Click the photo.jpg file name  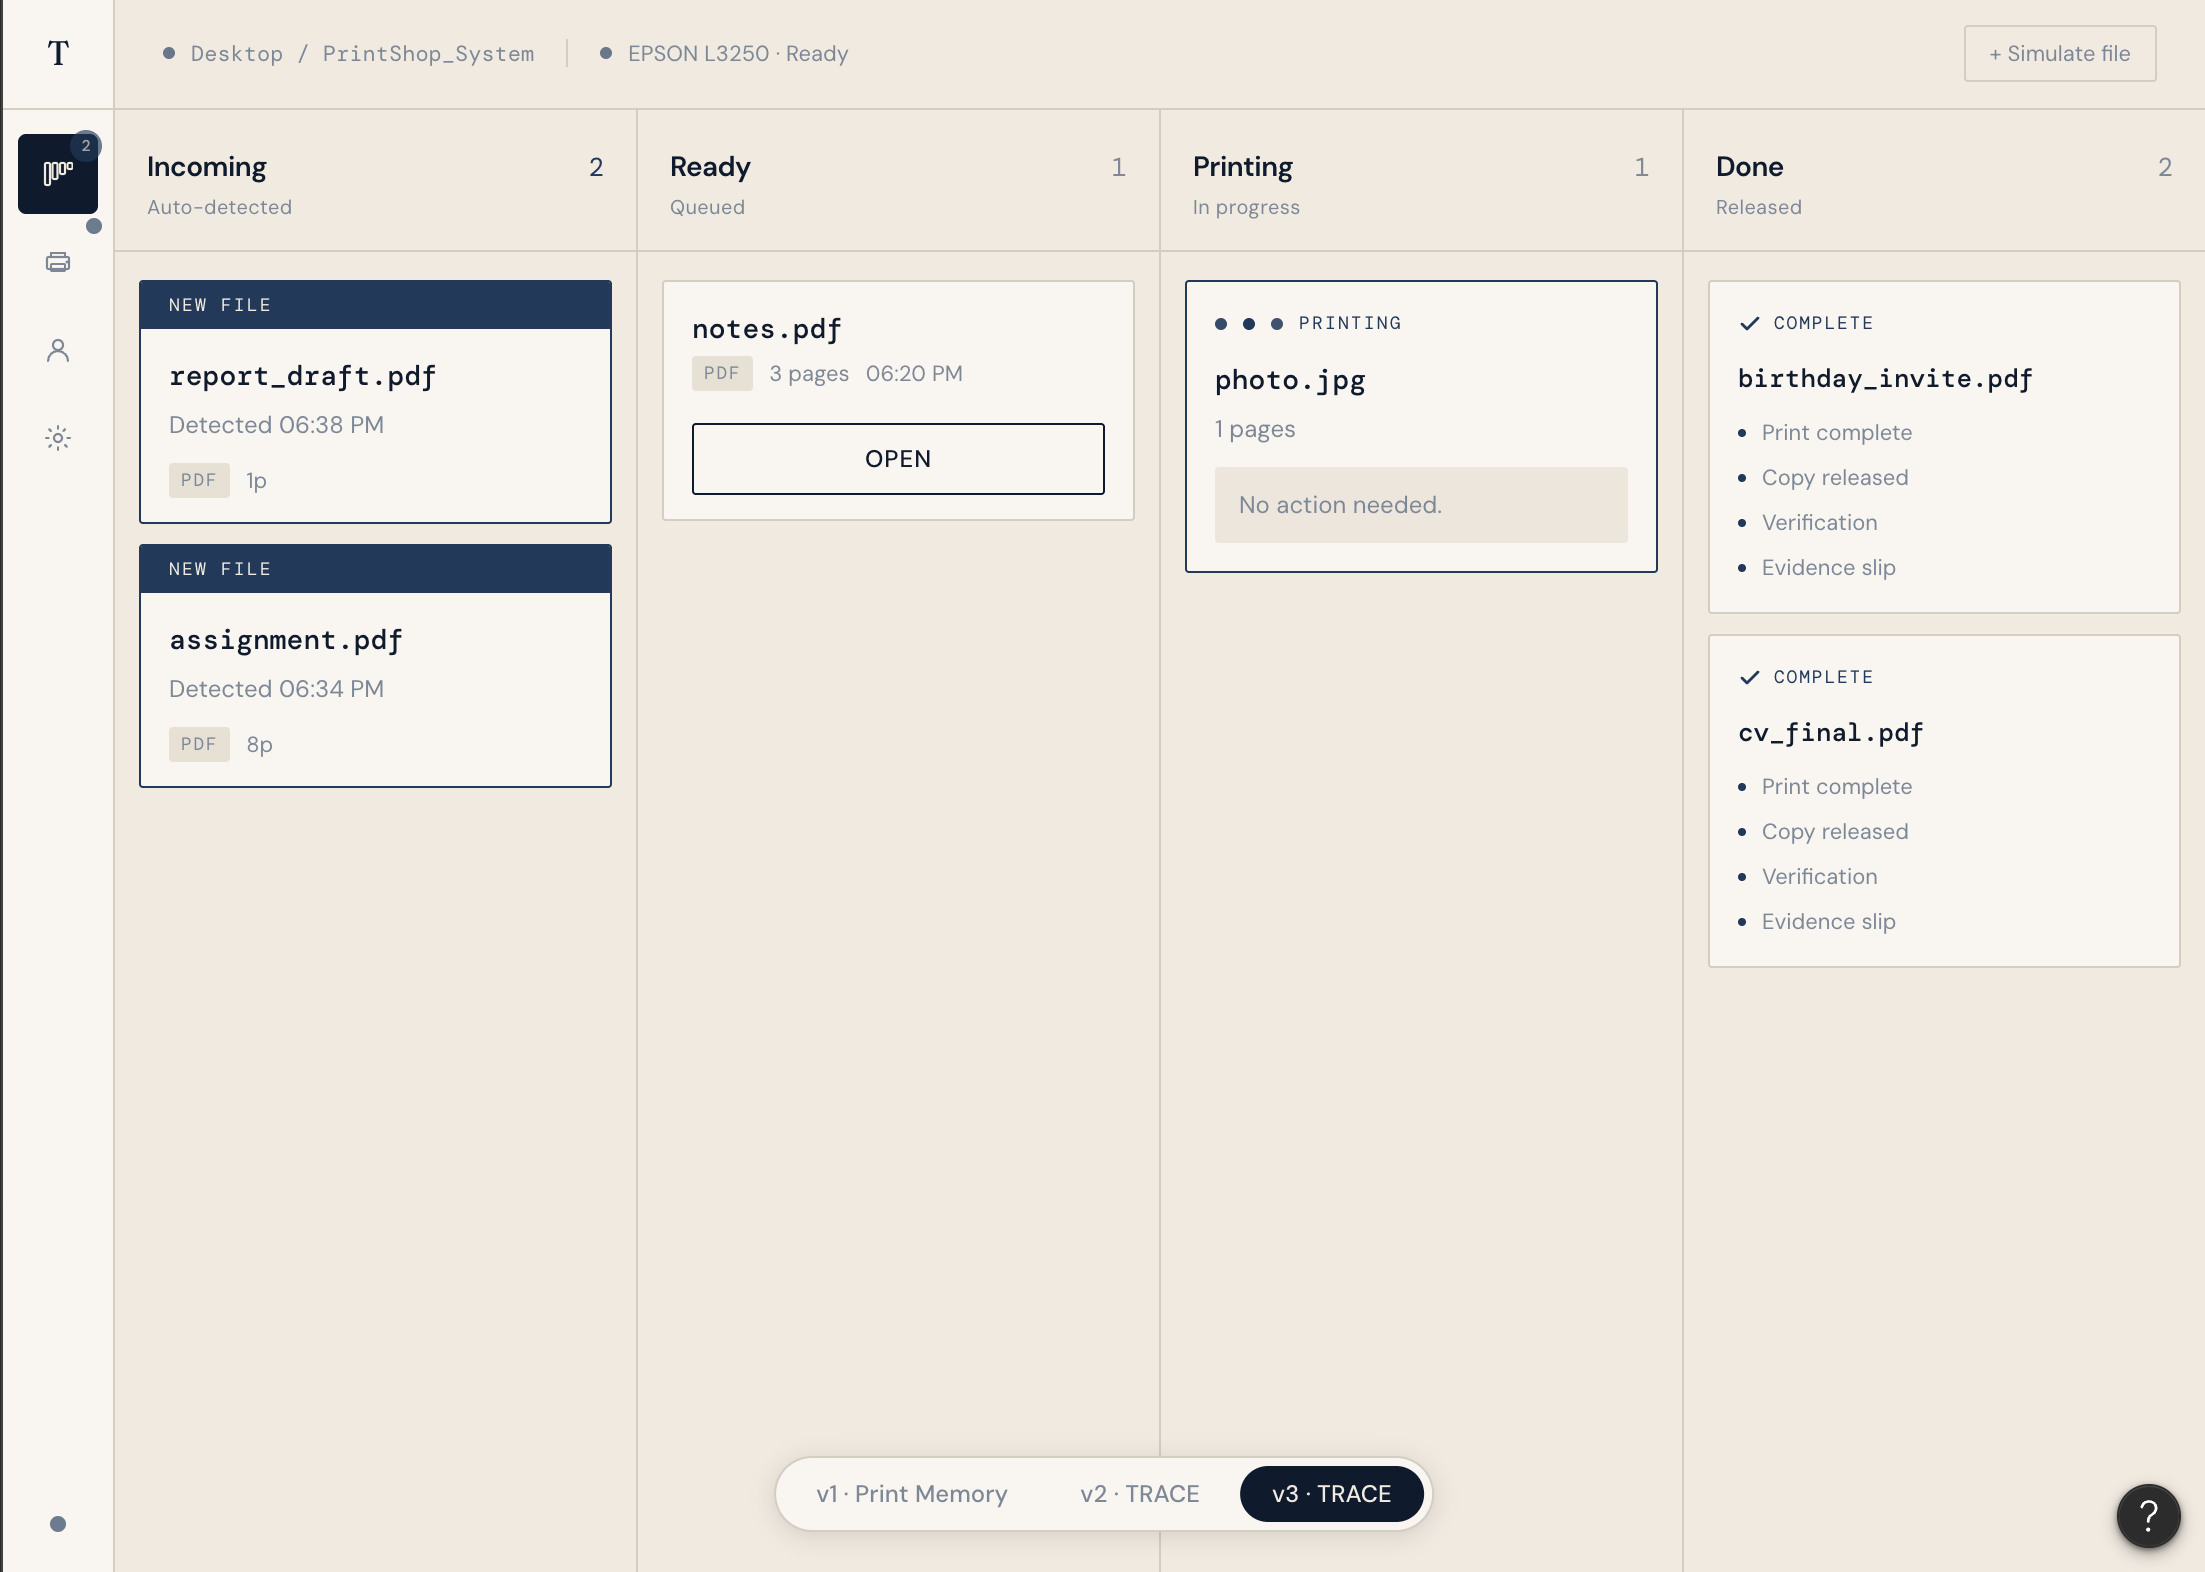(x=1289, y=381)
